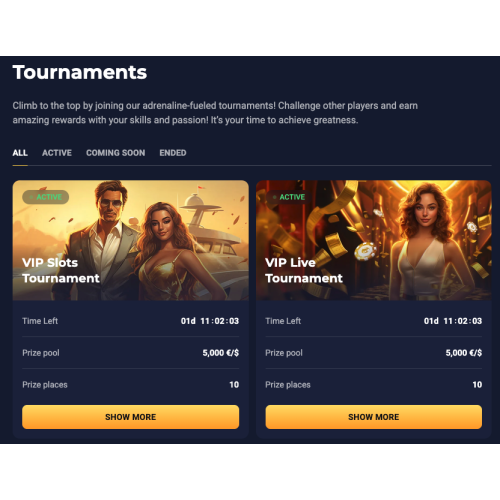Click the ACTIVE badge on VIP Live card
This screenshot has height=500, width=500.
(x=289, y=197)
